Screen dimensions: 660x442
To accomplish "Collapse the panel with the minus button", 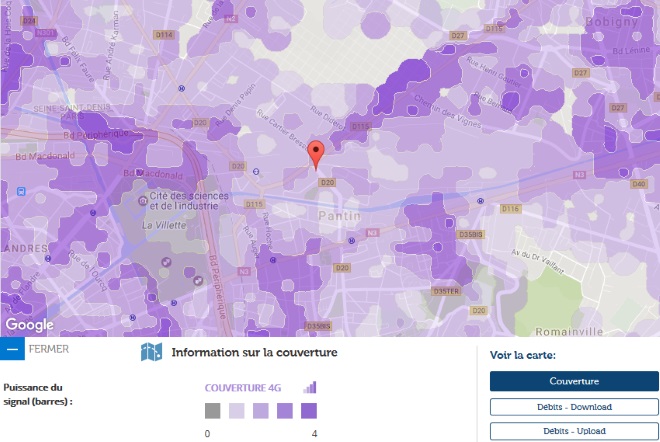I will point(12,349).
